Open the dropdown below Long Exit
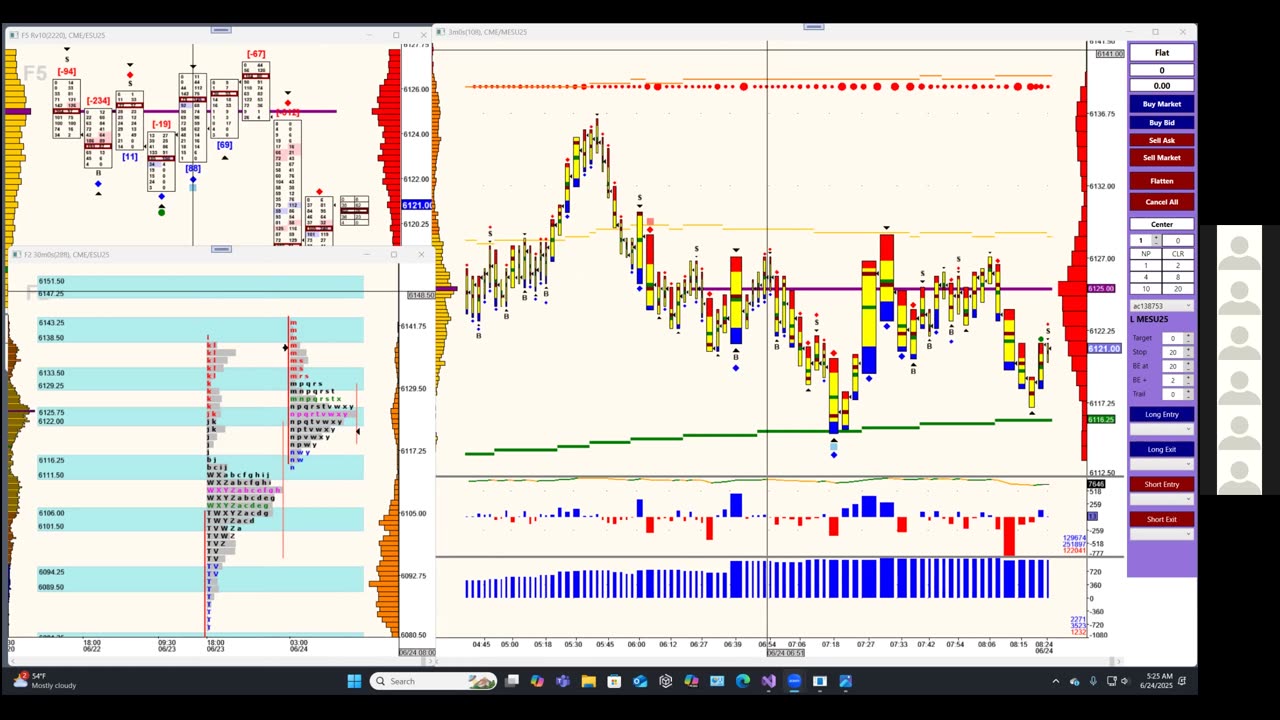Screen dimensions: 1280x720 [1162, 464]
